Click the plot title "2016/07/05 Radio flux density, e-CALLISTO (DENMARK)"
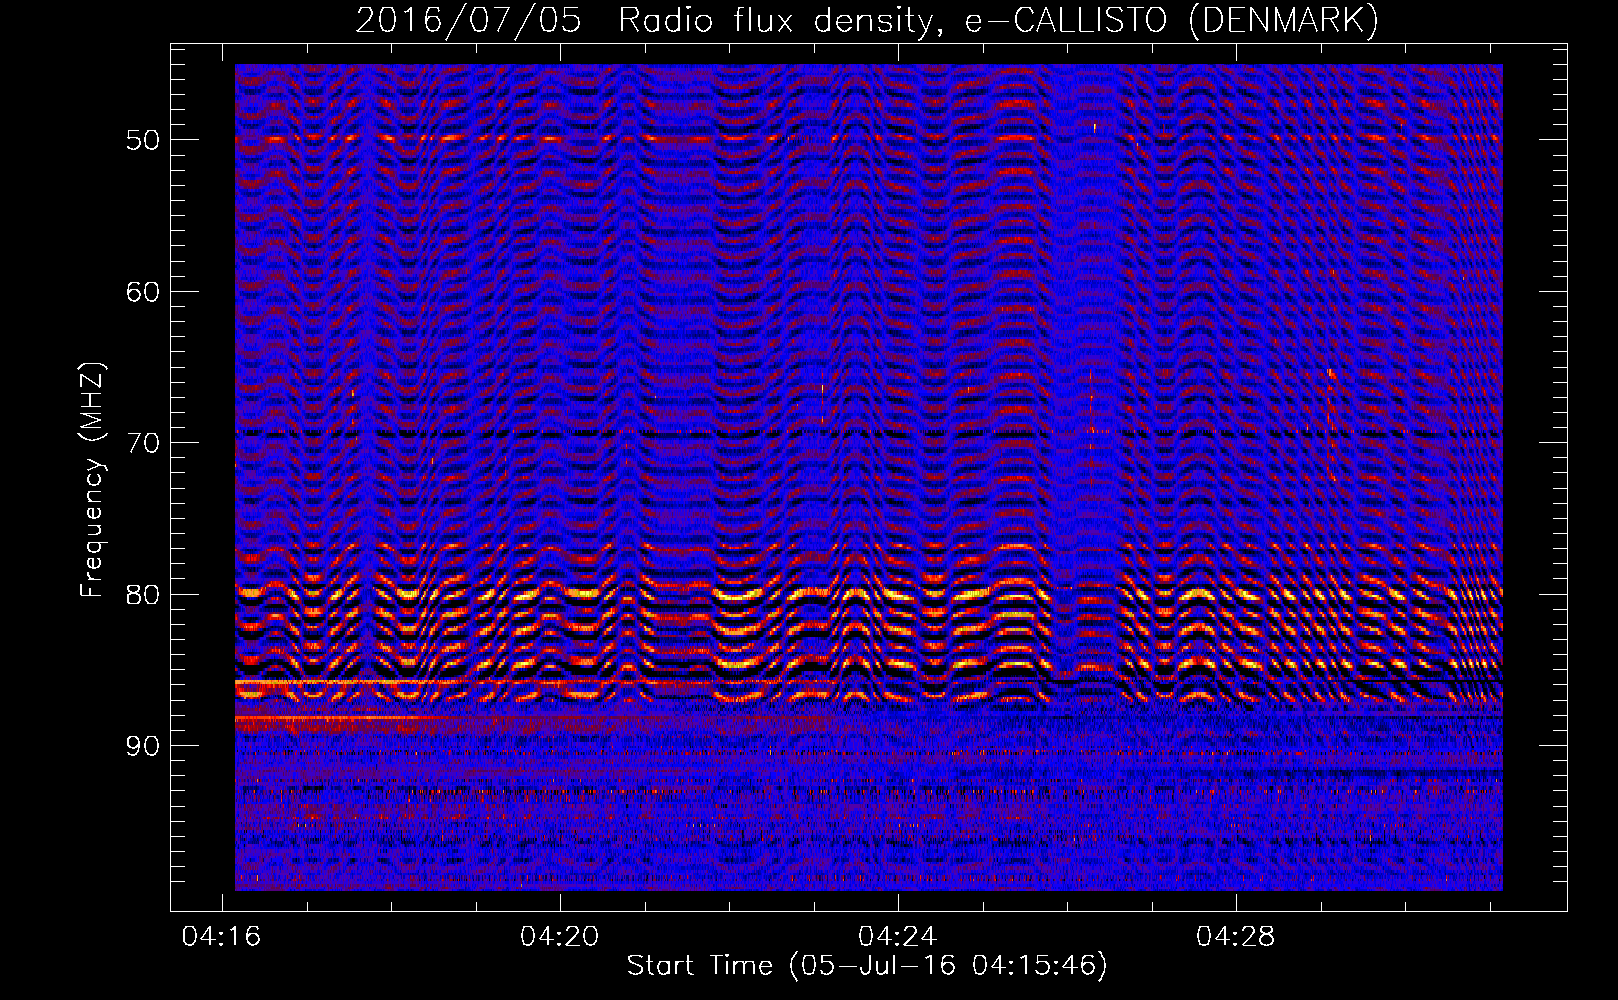 [867, 20]
